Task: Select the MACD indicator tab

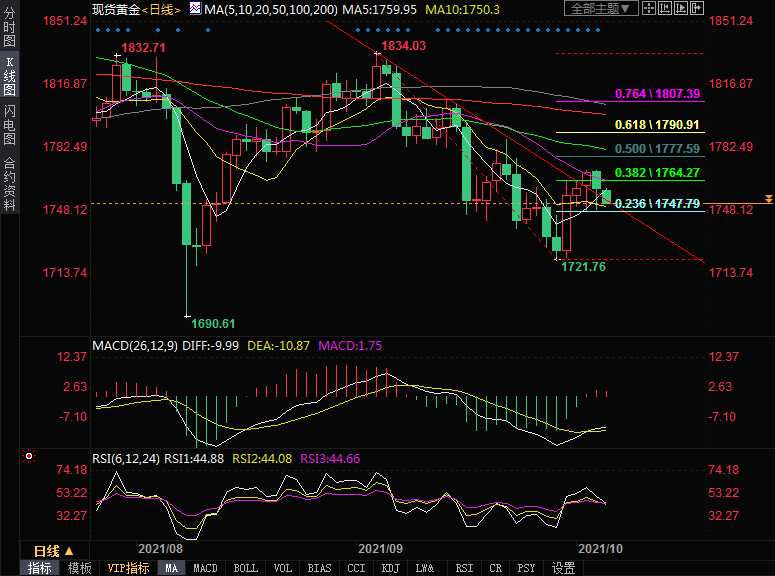Action: click(x=205, y=568)
